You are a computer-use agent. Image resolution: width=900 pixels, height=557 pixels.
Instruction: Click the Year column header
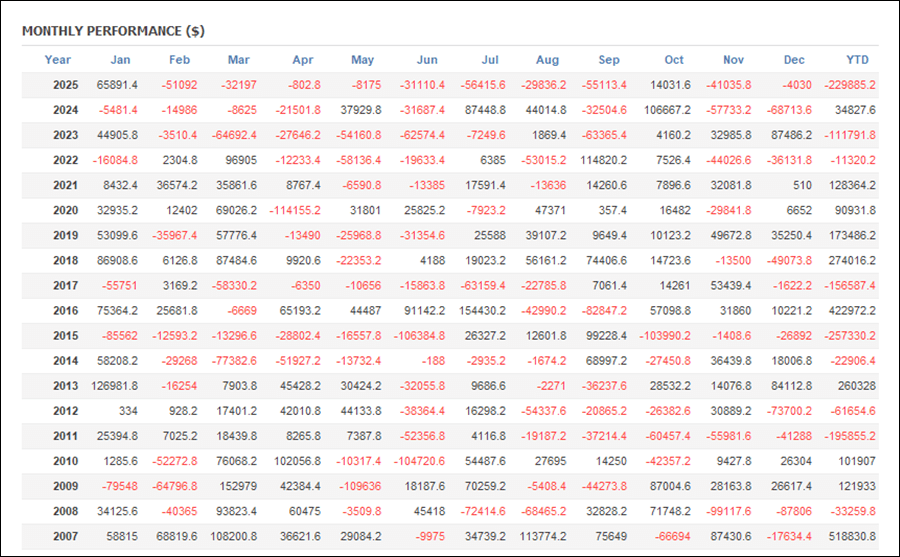(58, 60)
